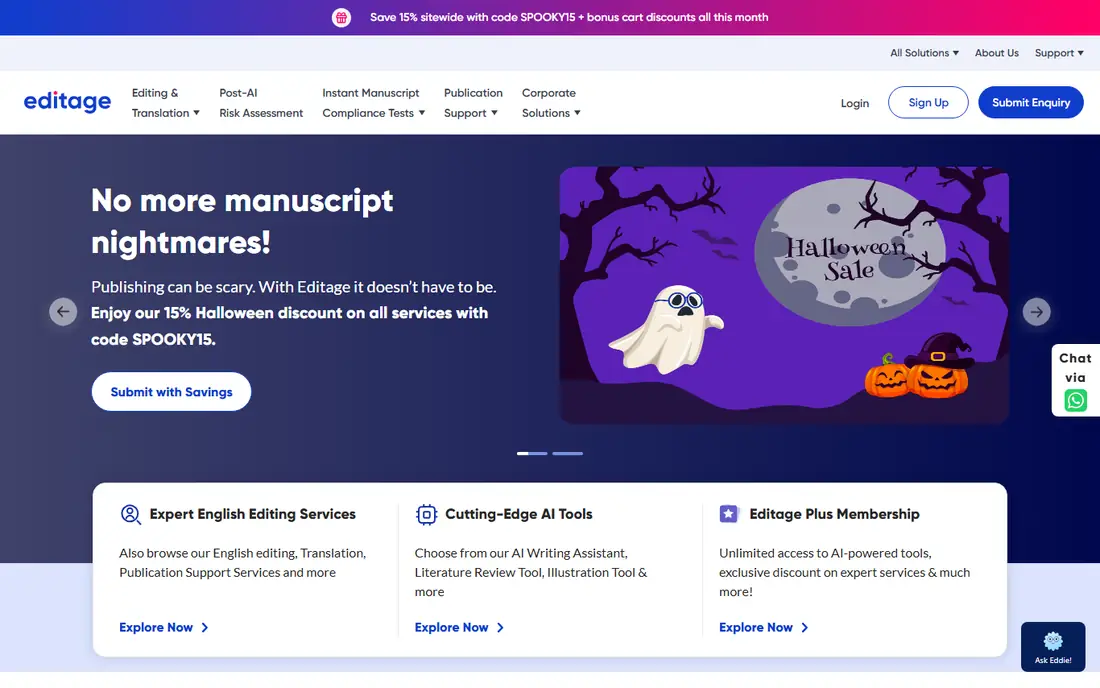Go to next carousel slide arrow
Screen dimensions: 1100x688
pyautogui.click(x=1036, y=311)
